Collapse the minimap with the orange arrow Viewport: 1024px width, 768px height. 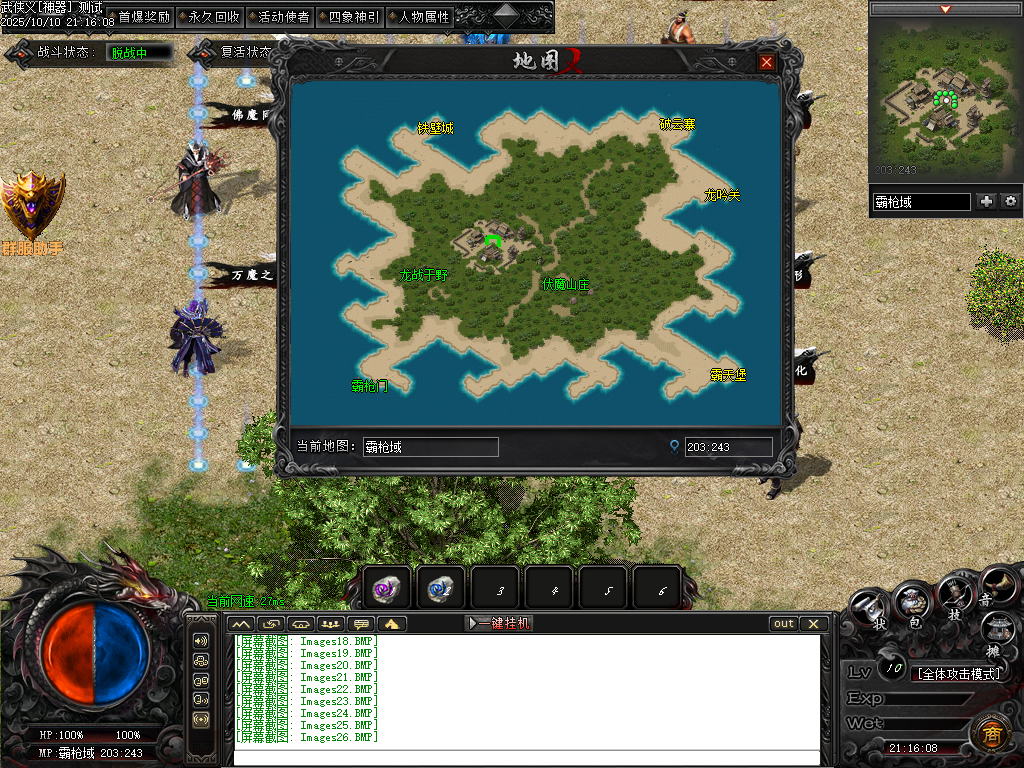click(945, 9)
